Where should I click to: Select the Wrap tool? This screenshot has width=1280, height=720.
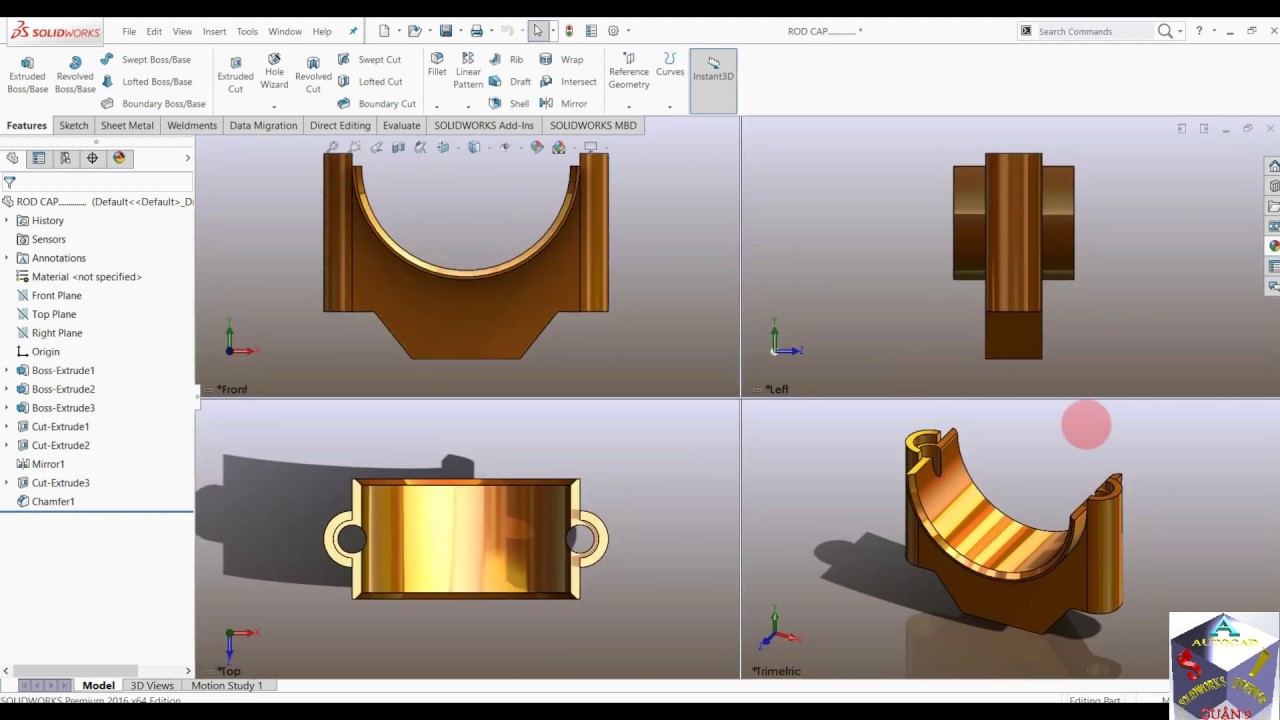561,60
